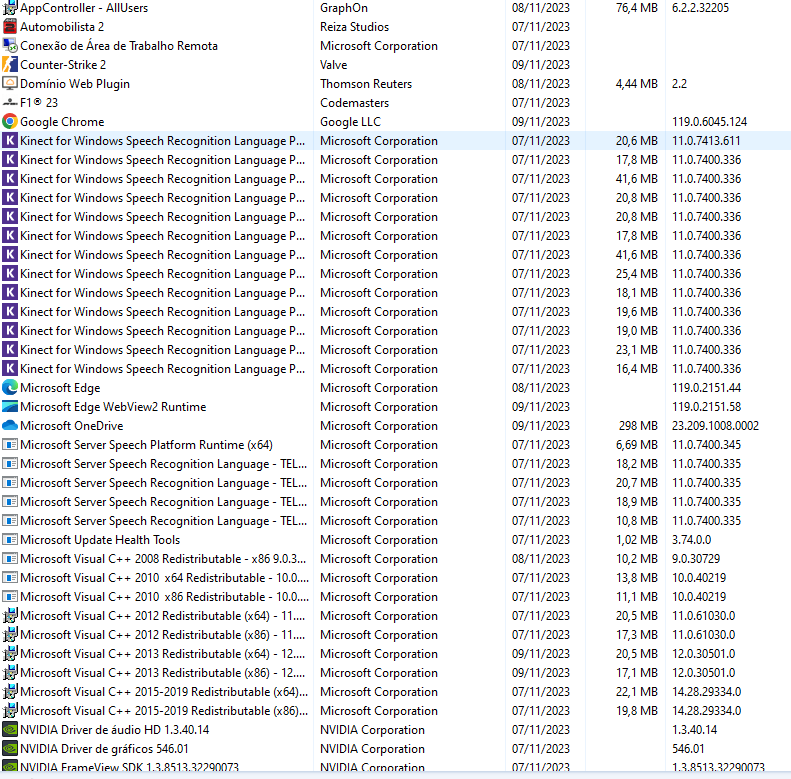
Task: Click the Kinect icon in the 20,6 MB row
Action: (x=10, y=140)
